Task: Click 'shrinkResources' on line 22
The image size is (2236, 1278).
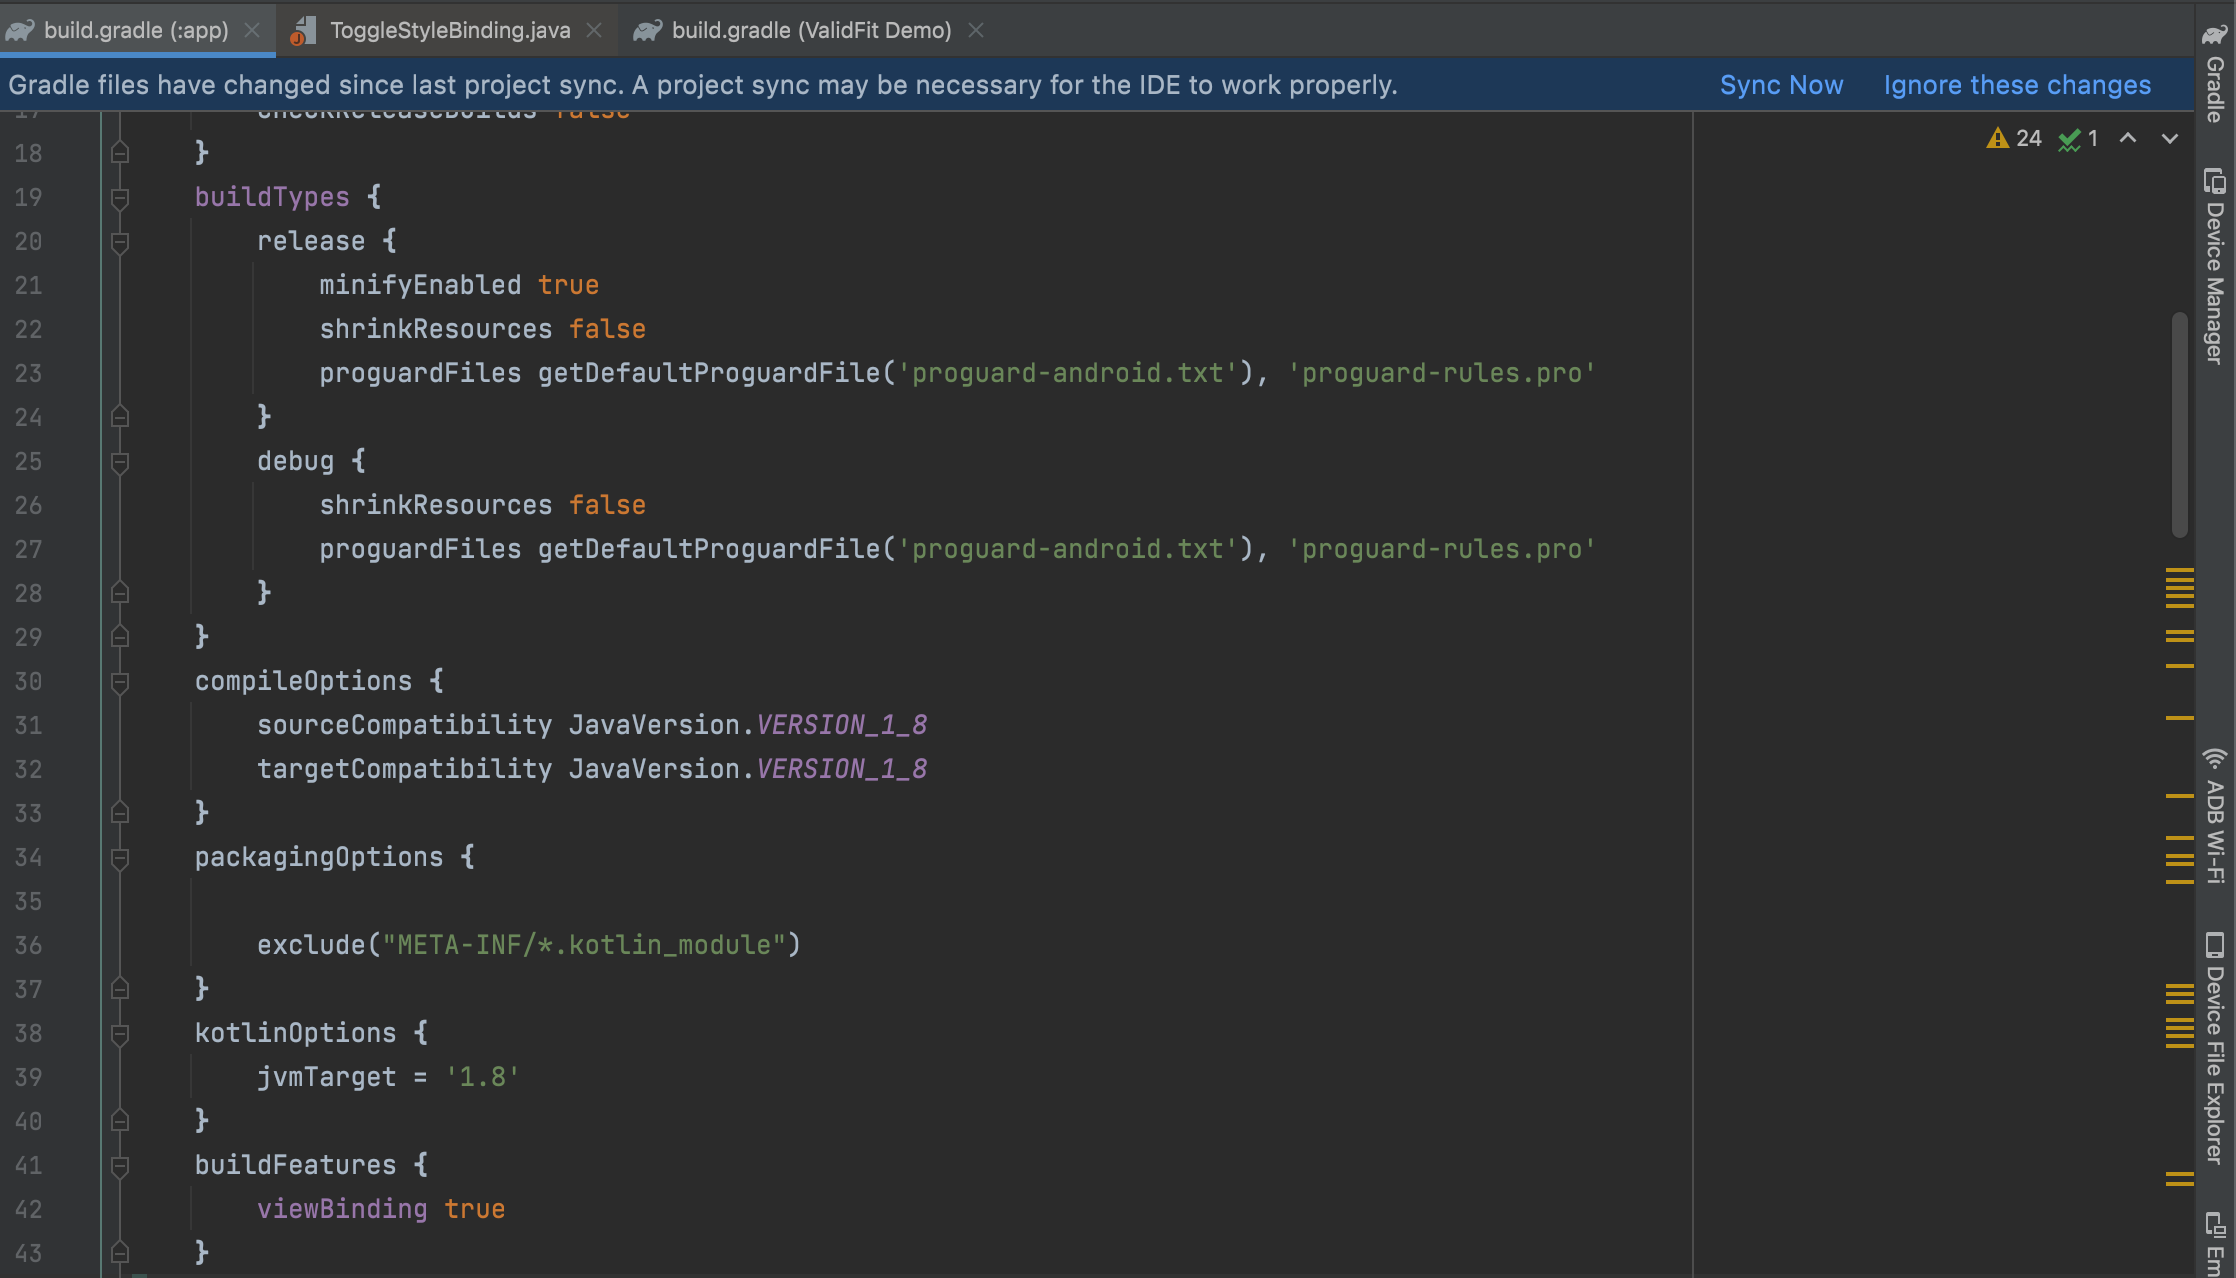Action: (x=436, y=329)
